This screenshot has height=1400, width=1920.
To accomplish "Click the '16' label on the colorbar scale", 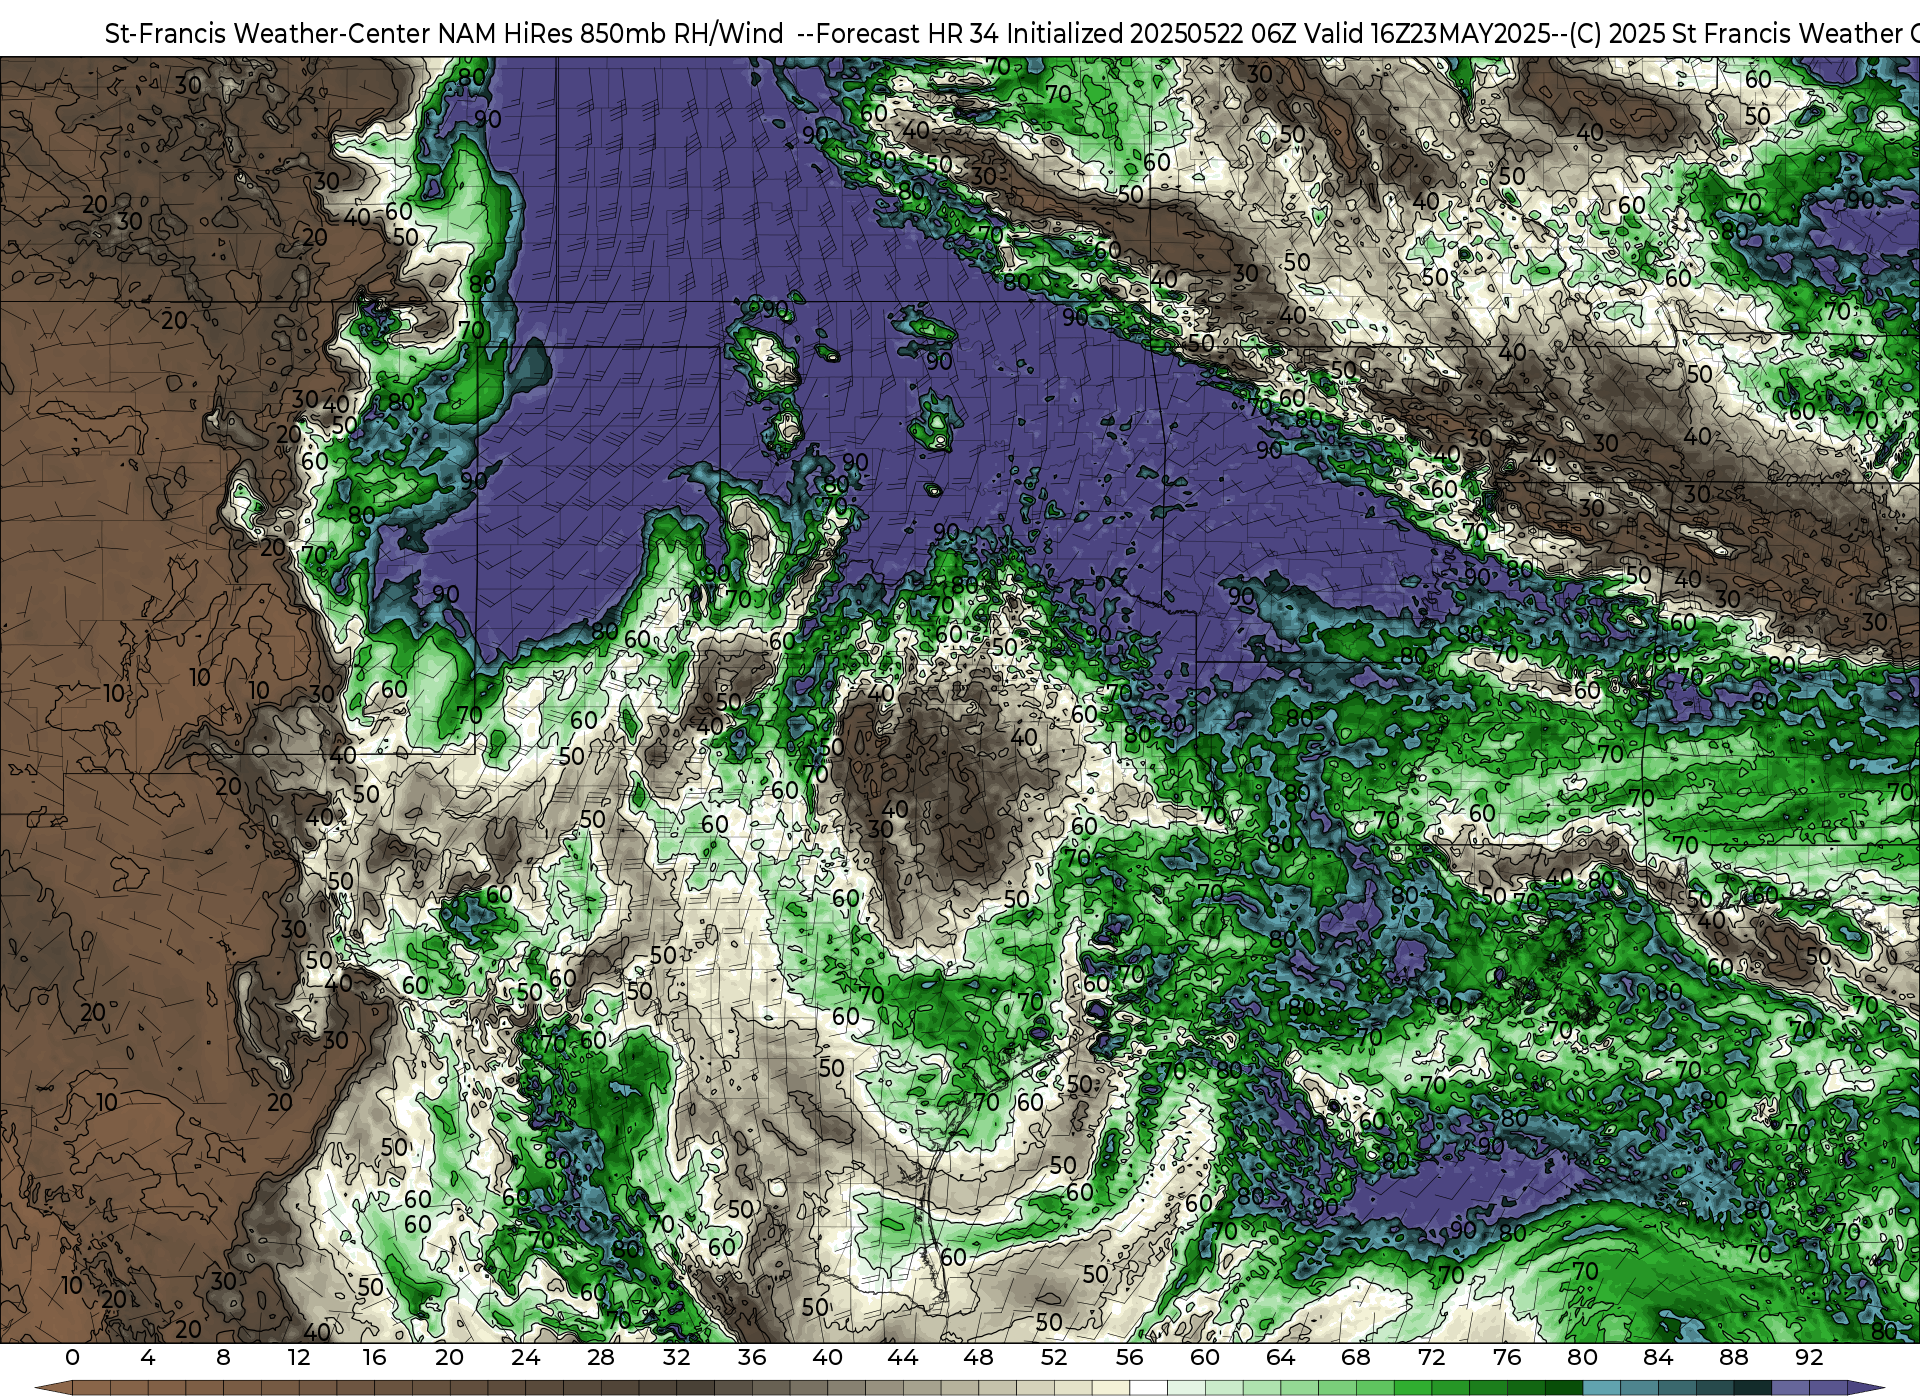I will click(x=374, y=1358).
